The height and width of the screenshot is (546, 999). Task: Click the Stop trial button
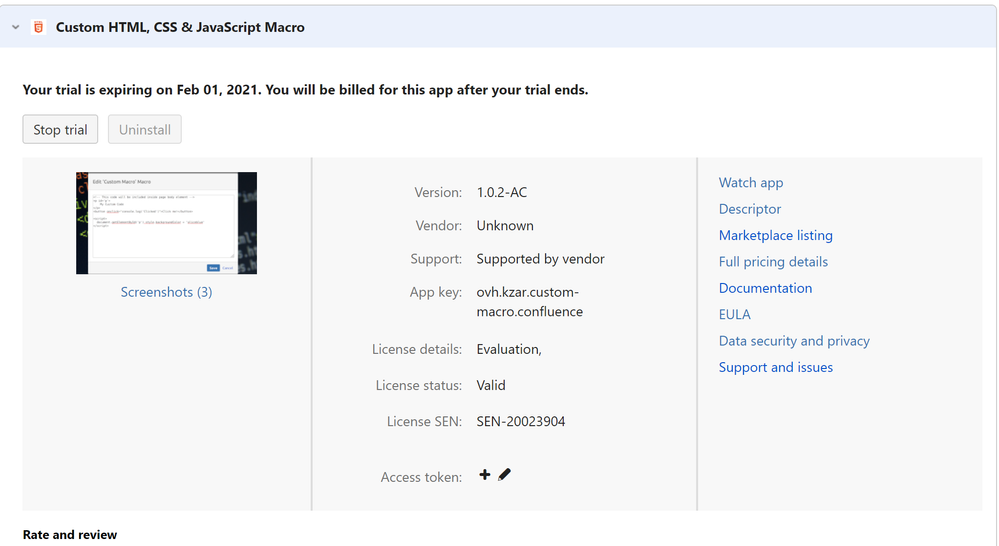click(x=61, y=129)
